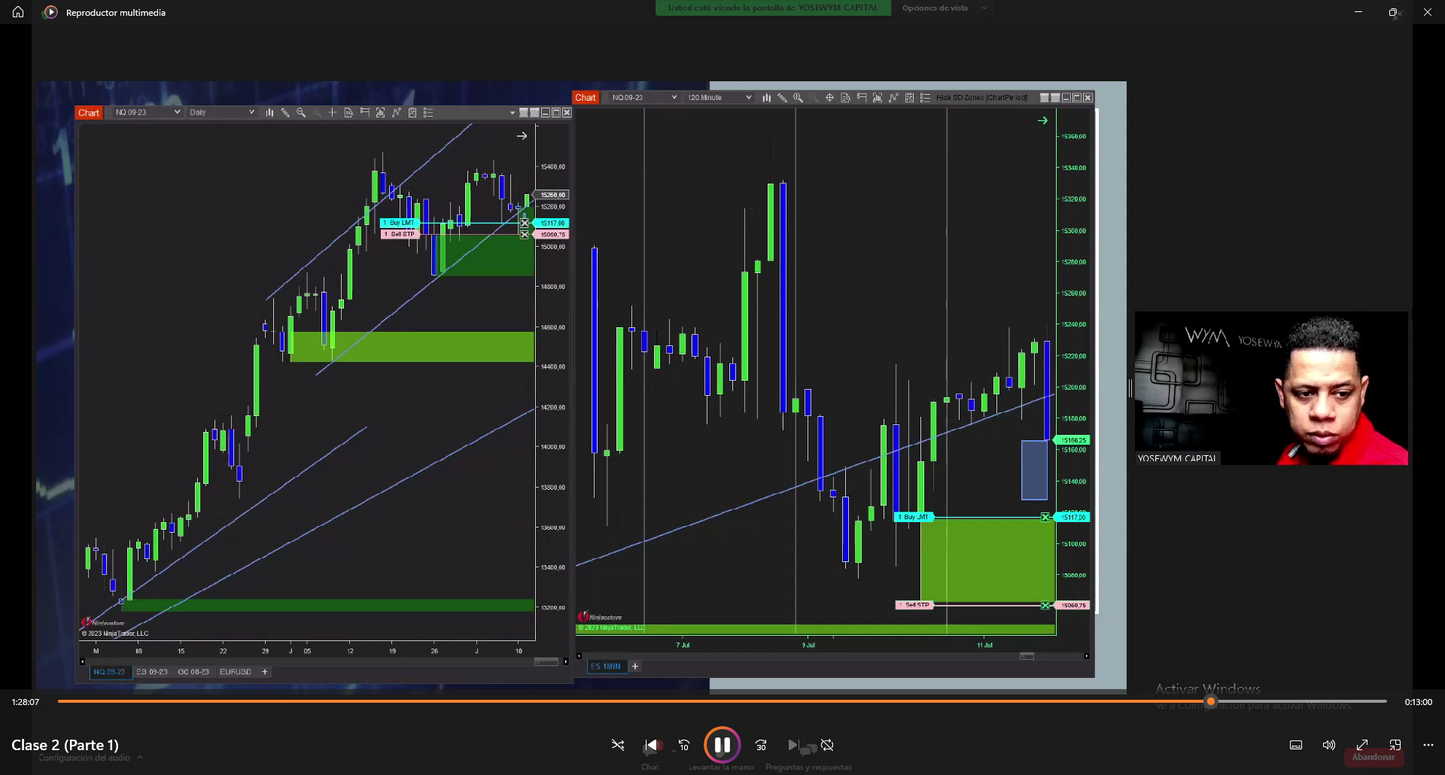The height and width of the screenshot is (775, 1445).
Task: Seek on the video progress bar
Action: 722,702
